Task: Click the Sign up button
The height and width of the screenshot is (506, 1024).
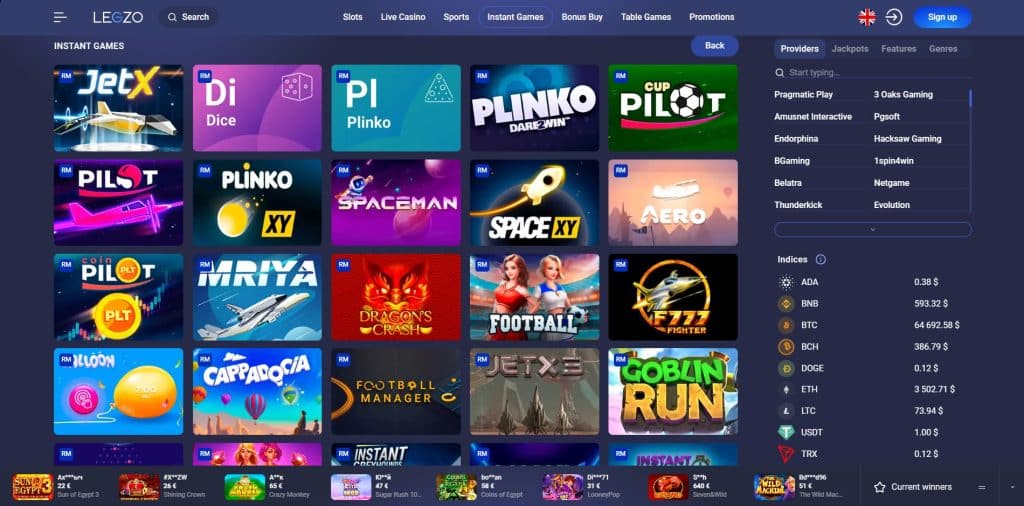Action: (x=942, y=18)
